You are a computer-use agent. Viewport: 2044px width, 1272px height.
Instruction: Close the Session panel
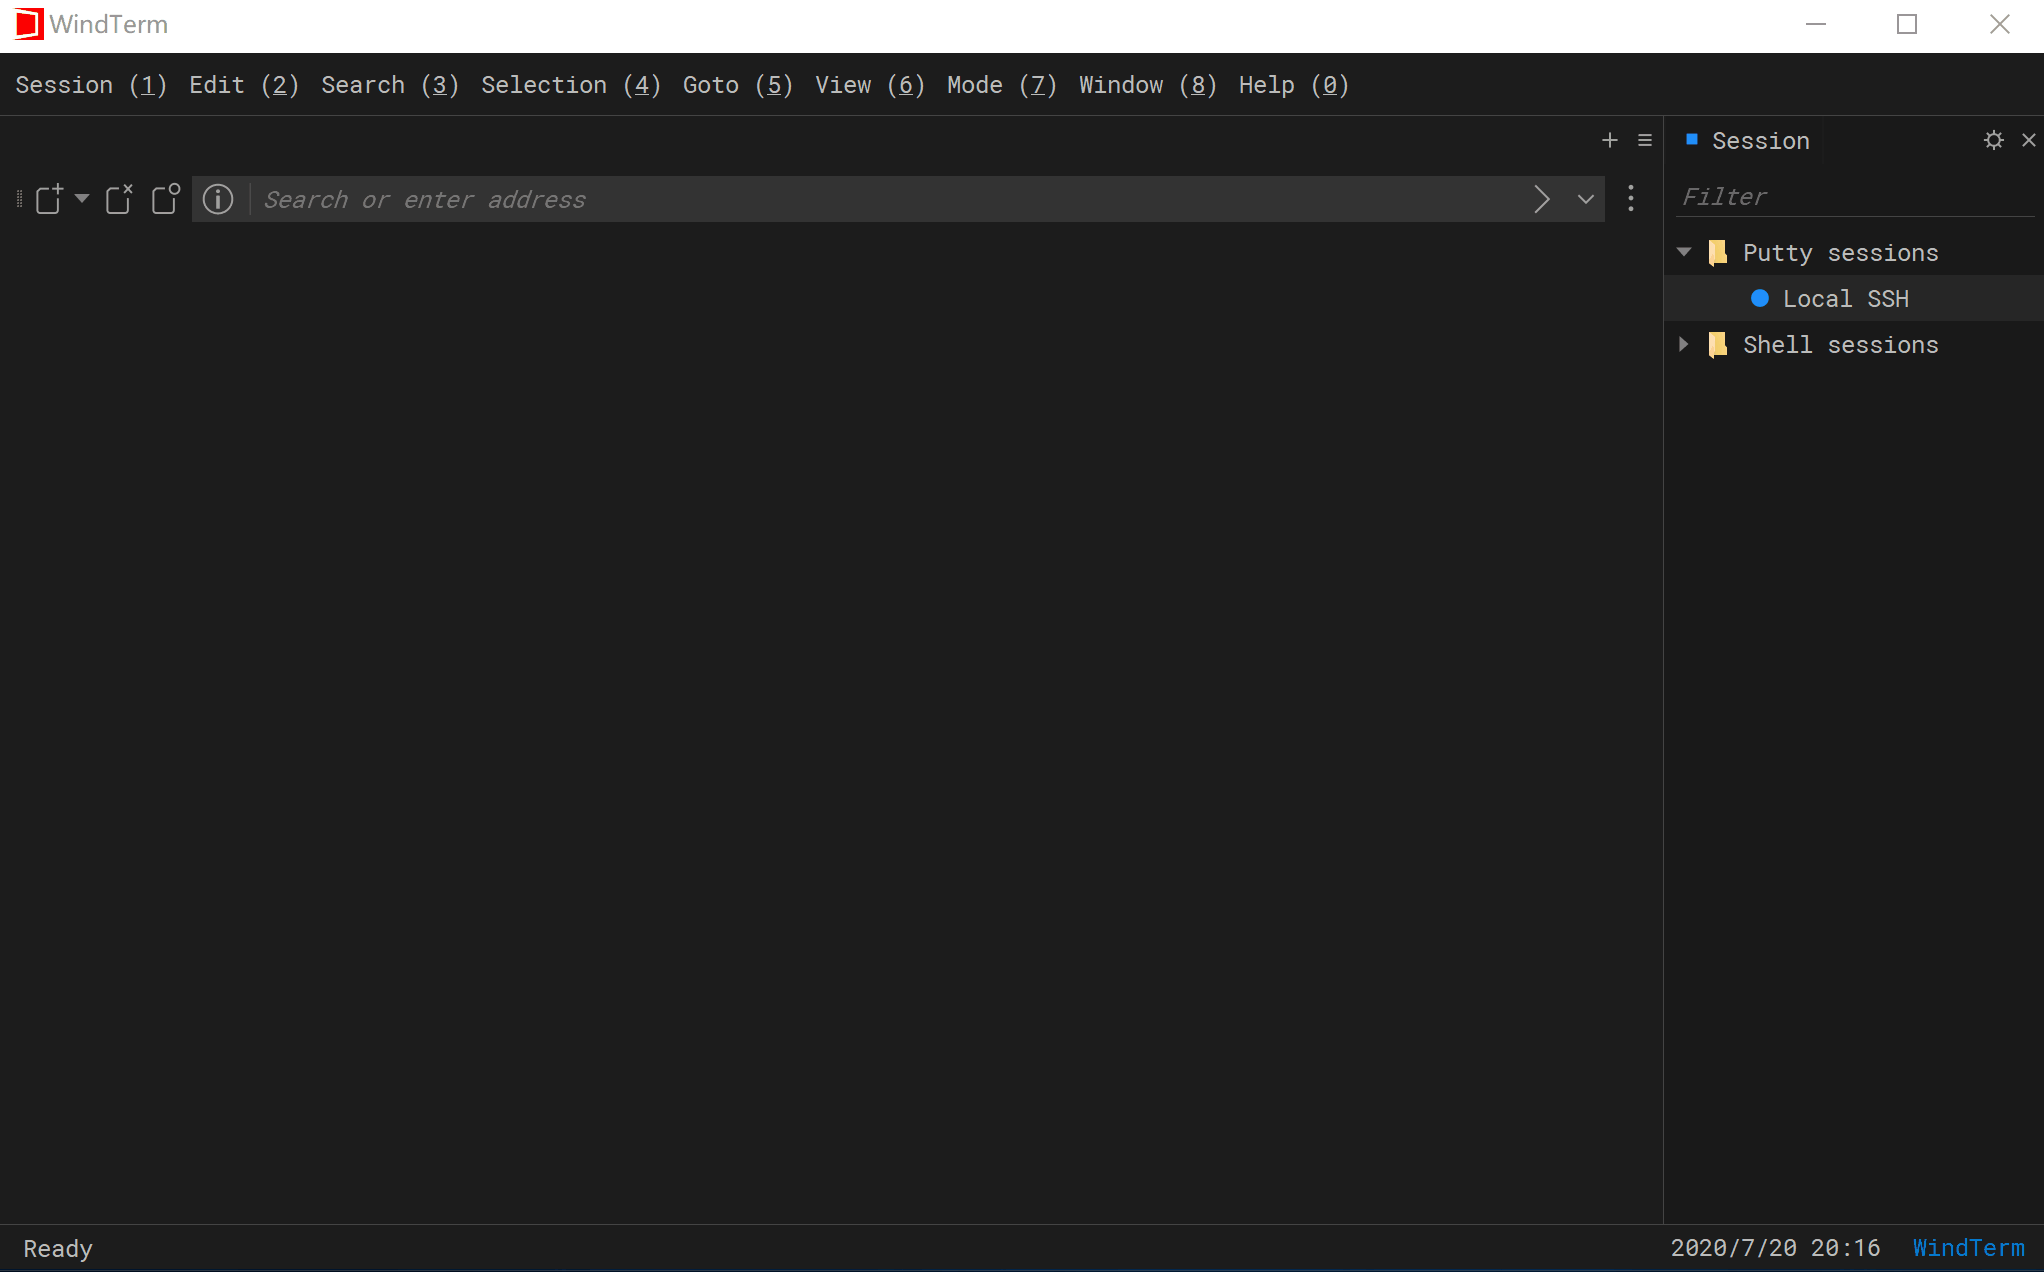(2029, 140)
